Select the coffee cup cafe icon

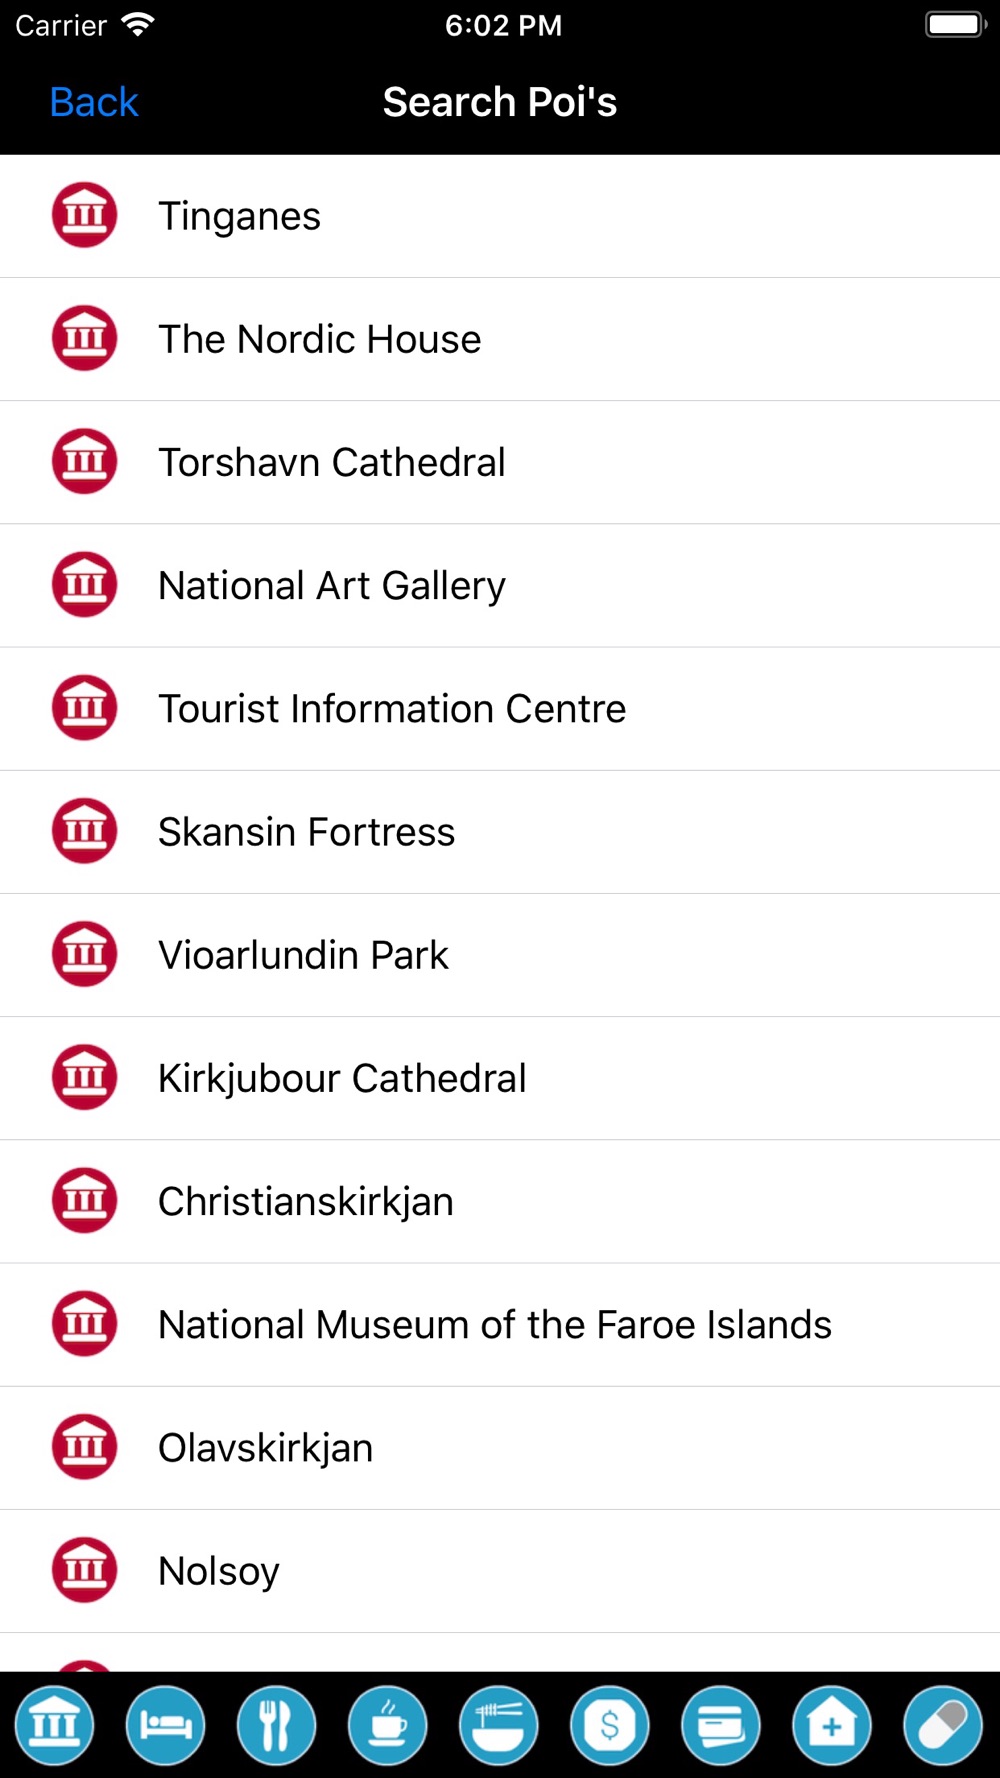[388, 1725]
